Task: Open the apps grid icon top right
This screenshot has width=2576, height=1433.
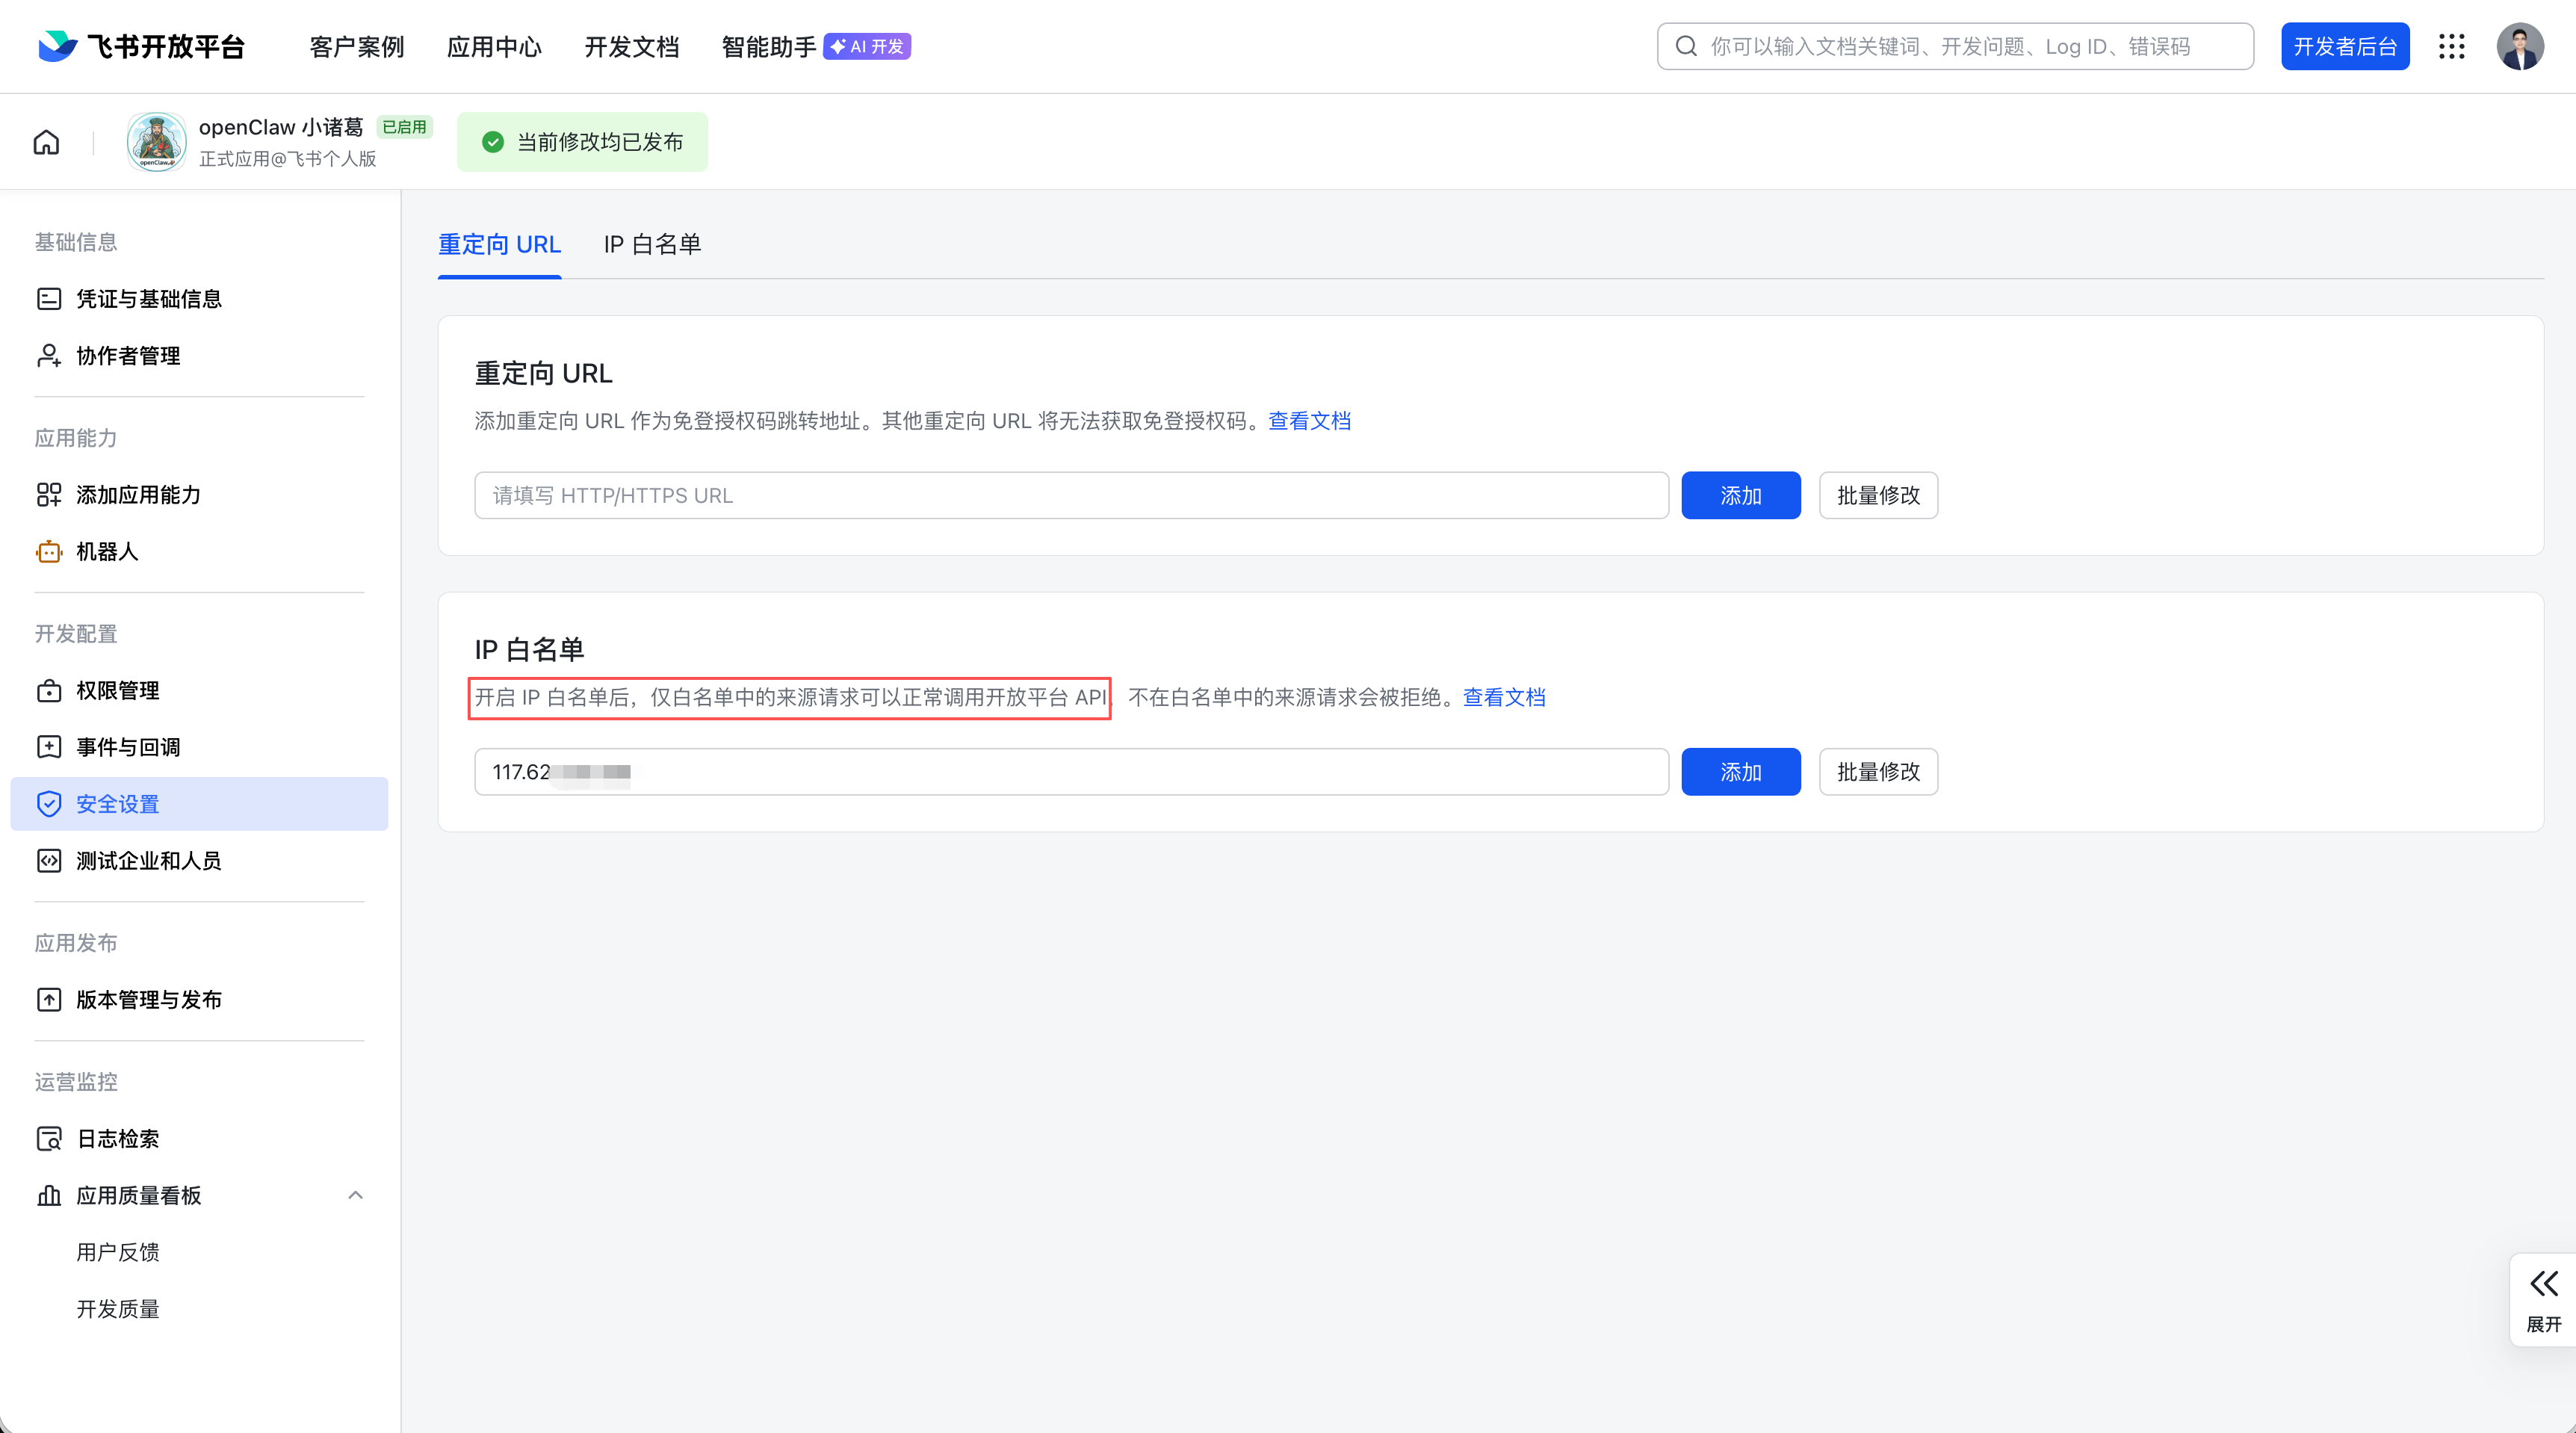Action: 2452,46
